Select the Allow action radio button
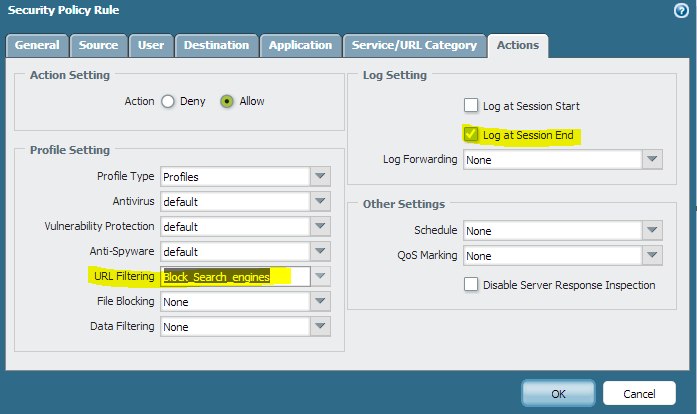697x414 pixels. [227, 101]
